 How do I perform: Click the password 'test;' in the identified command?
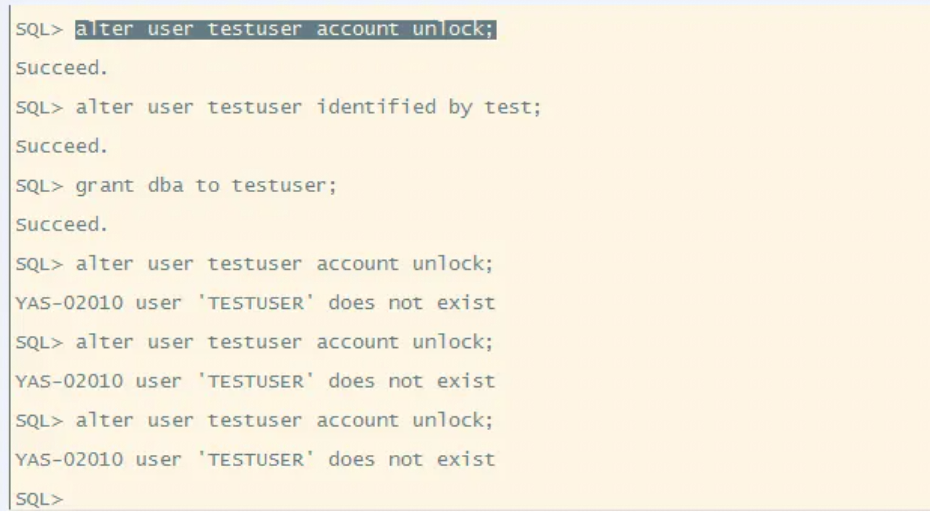(513, 107)
